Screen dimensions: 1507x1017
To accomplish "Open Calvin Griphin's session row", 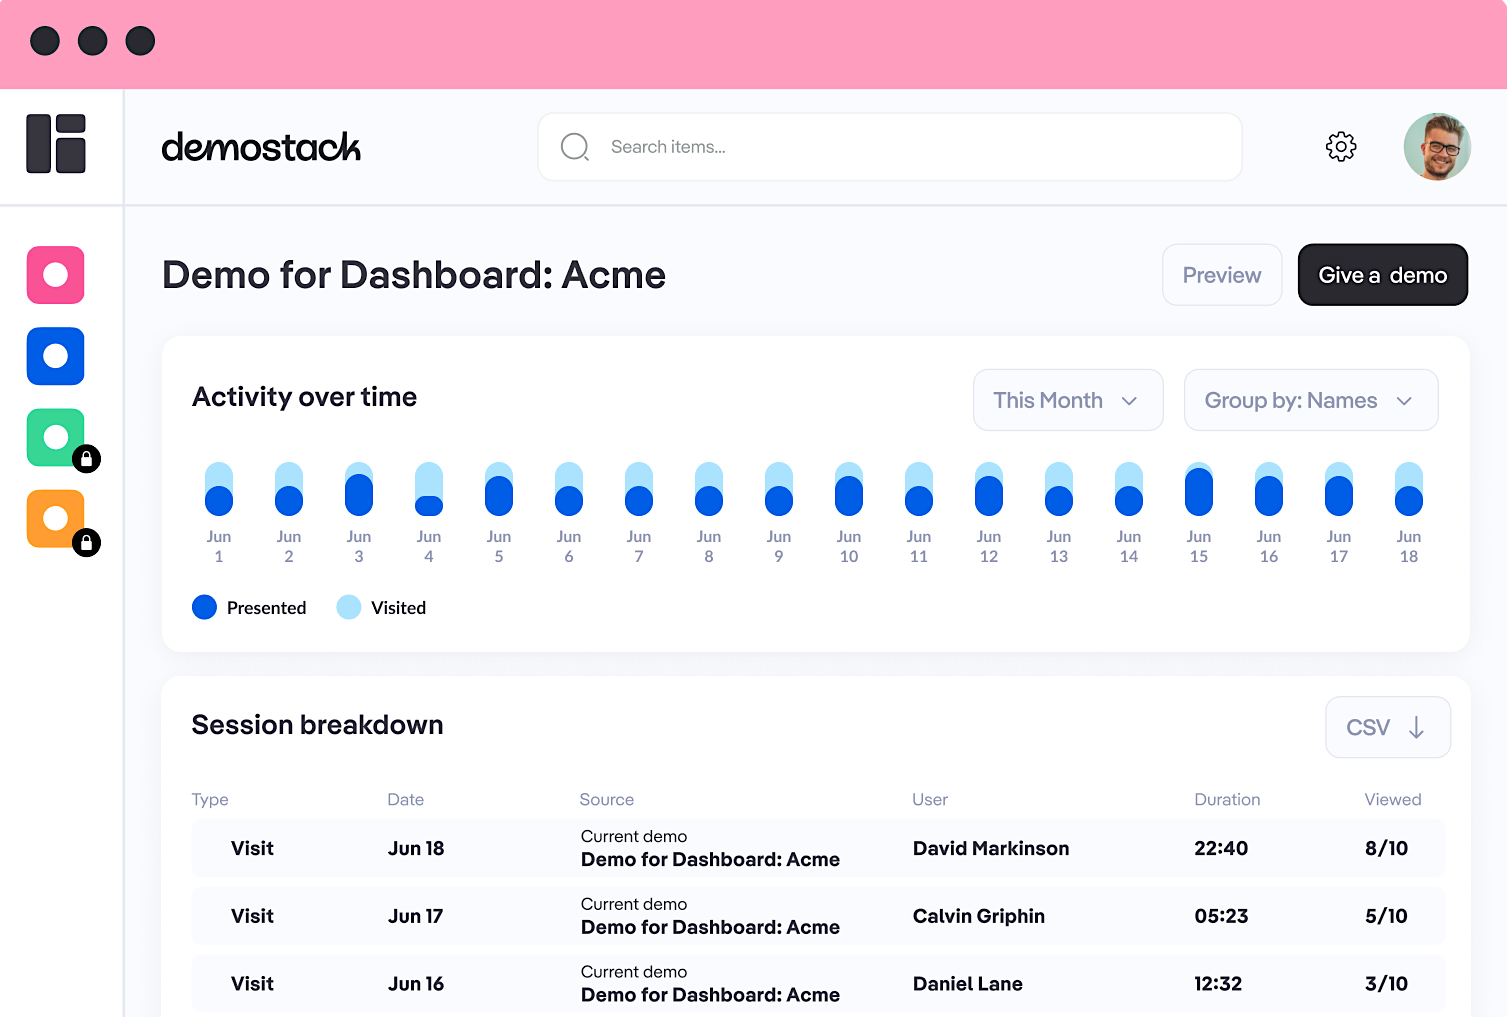I will (818, 916).
